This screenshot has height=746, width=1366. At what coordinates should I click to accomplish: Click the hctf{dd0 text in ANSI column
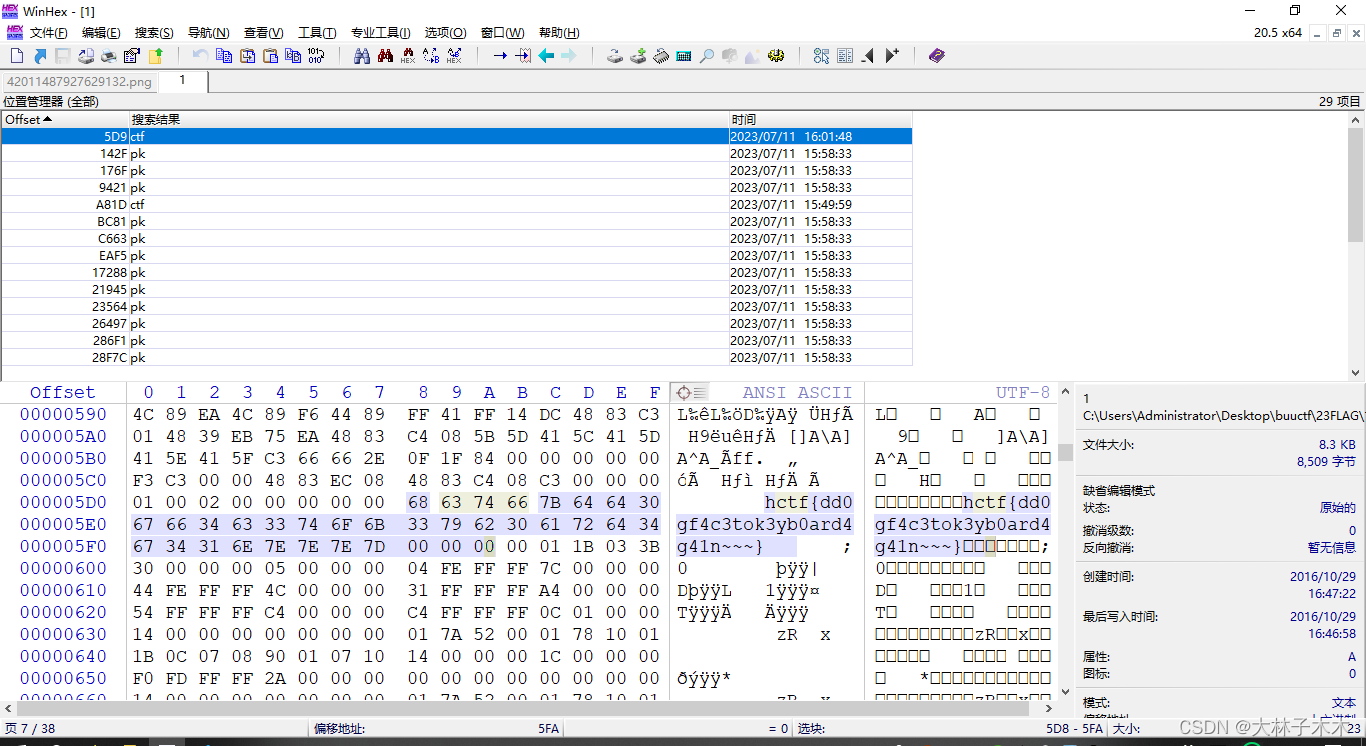coord(809,502)
